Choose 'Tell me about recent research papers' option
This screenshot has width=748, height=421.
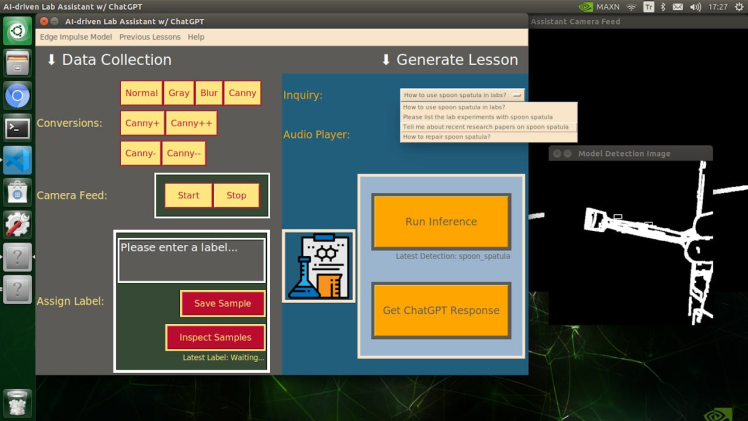click(x=486, y=127)
